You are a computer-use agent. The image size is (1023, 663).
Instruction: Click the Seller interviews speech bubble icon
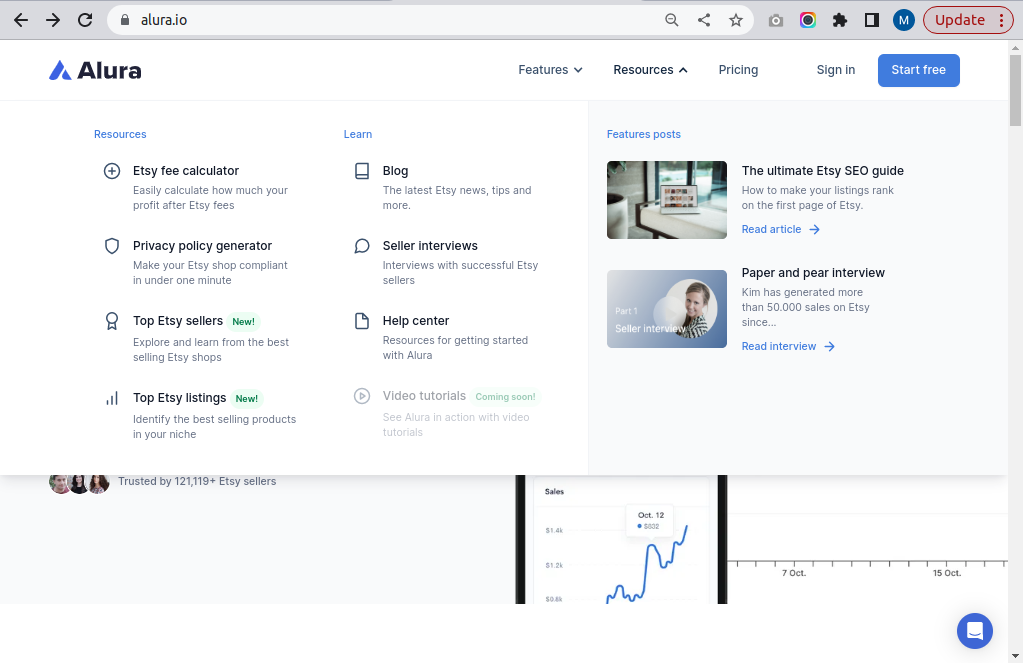click(362, 246)
